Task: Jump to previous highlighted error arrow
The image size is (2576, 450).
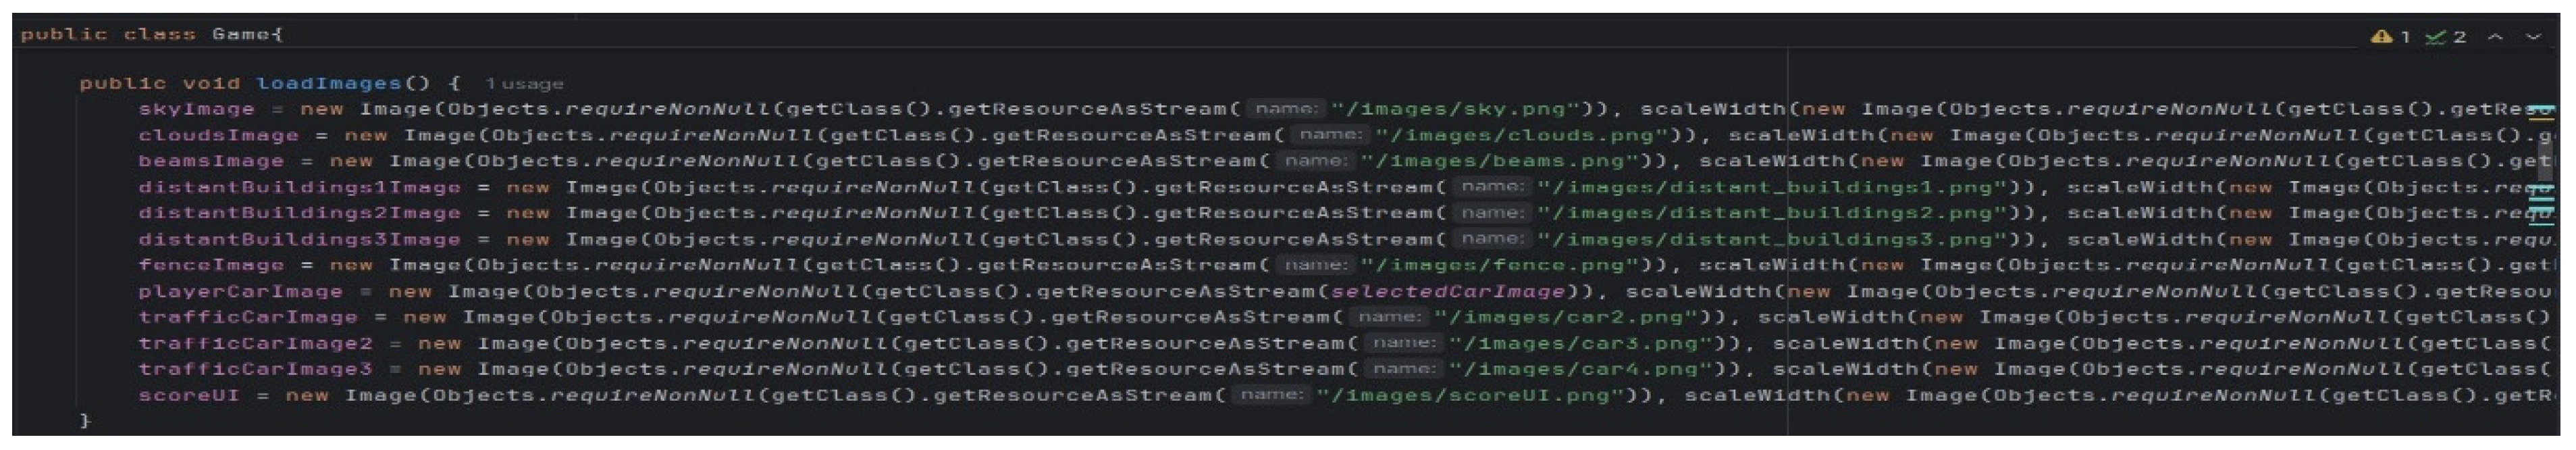Action: coord(2496,37)
